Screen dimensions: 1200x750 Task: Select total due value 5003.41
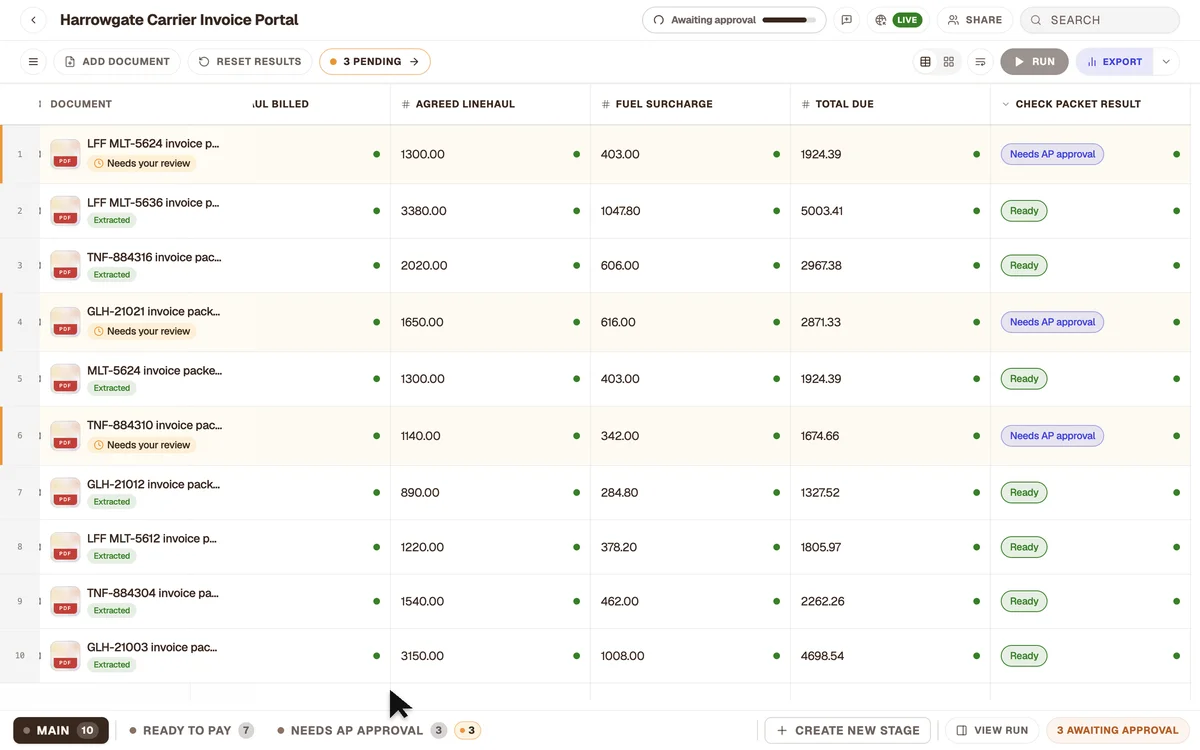tap(822, 211)
